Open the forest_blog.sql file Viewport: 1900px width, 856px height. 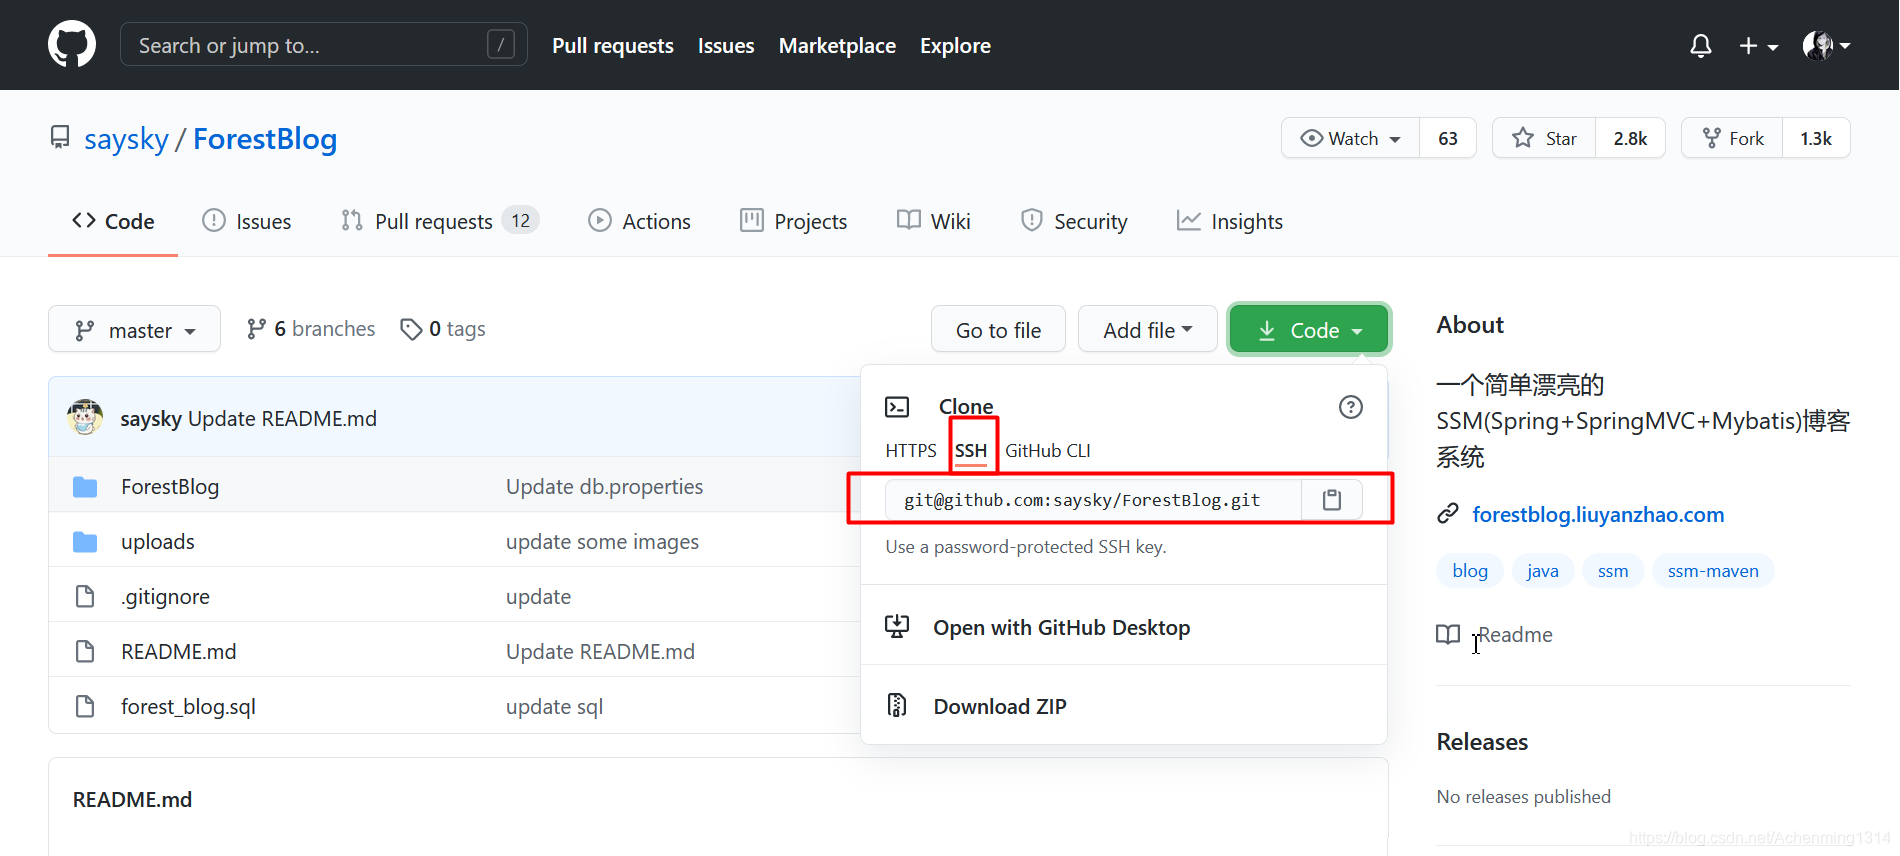(188, 707)
